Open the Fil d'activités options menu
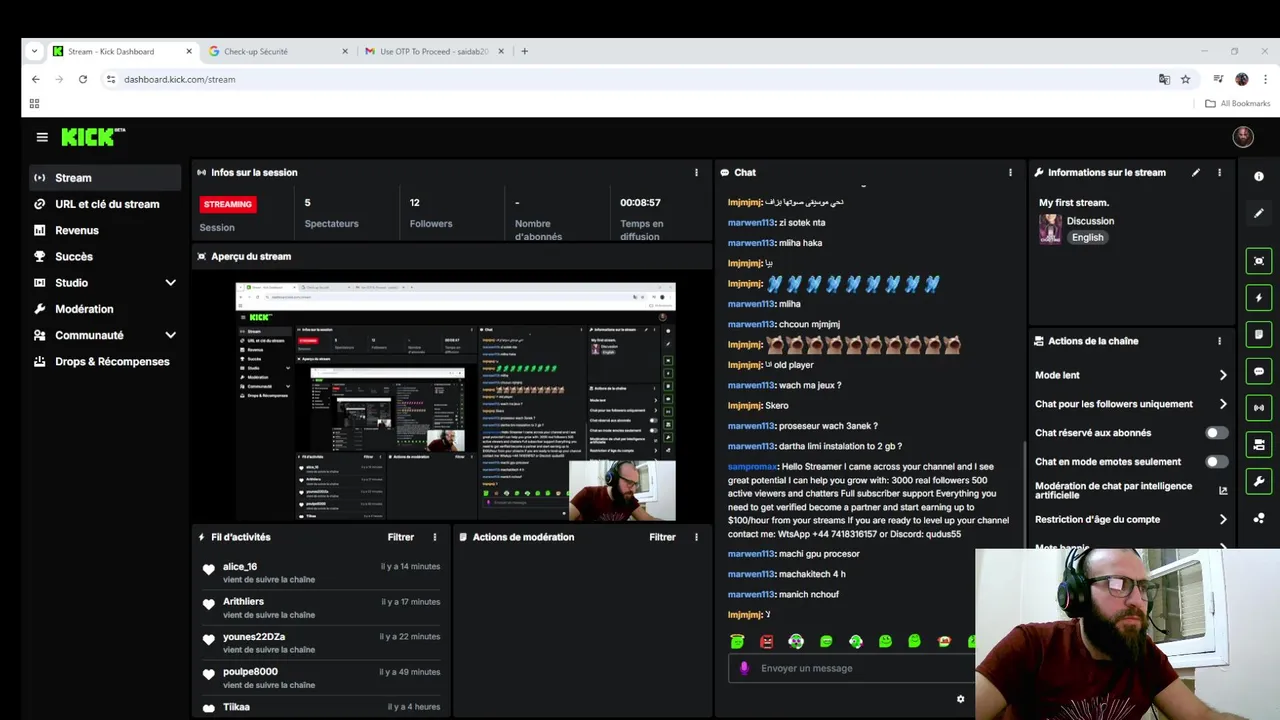 tap(434, 537)
